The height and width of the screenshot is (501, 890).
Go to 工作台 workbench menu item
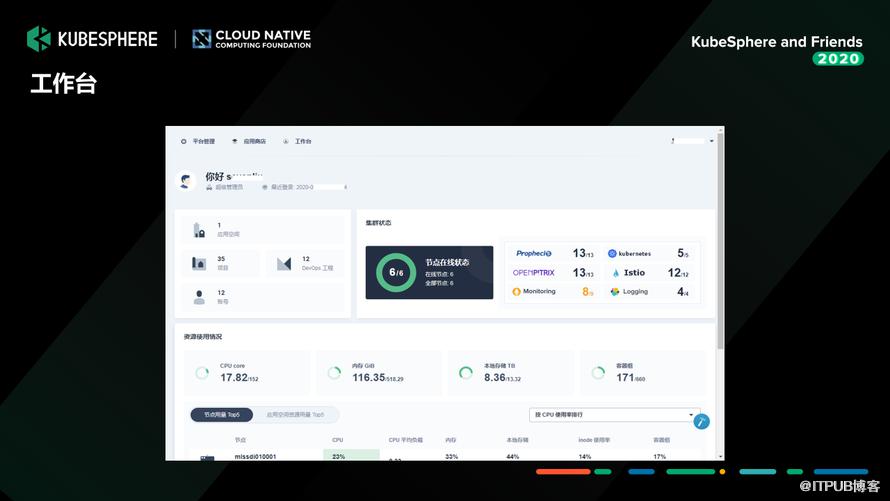click(303, 141)
